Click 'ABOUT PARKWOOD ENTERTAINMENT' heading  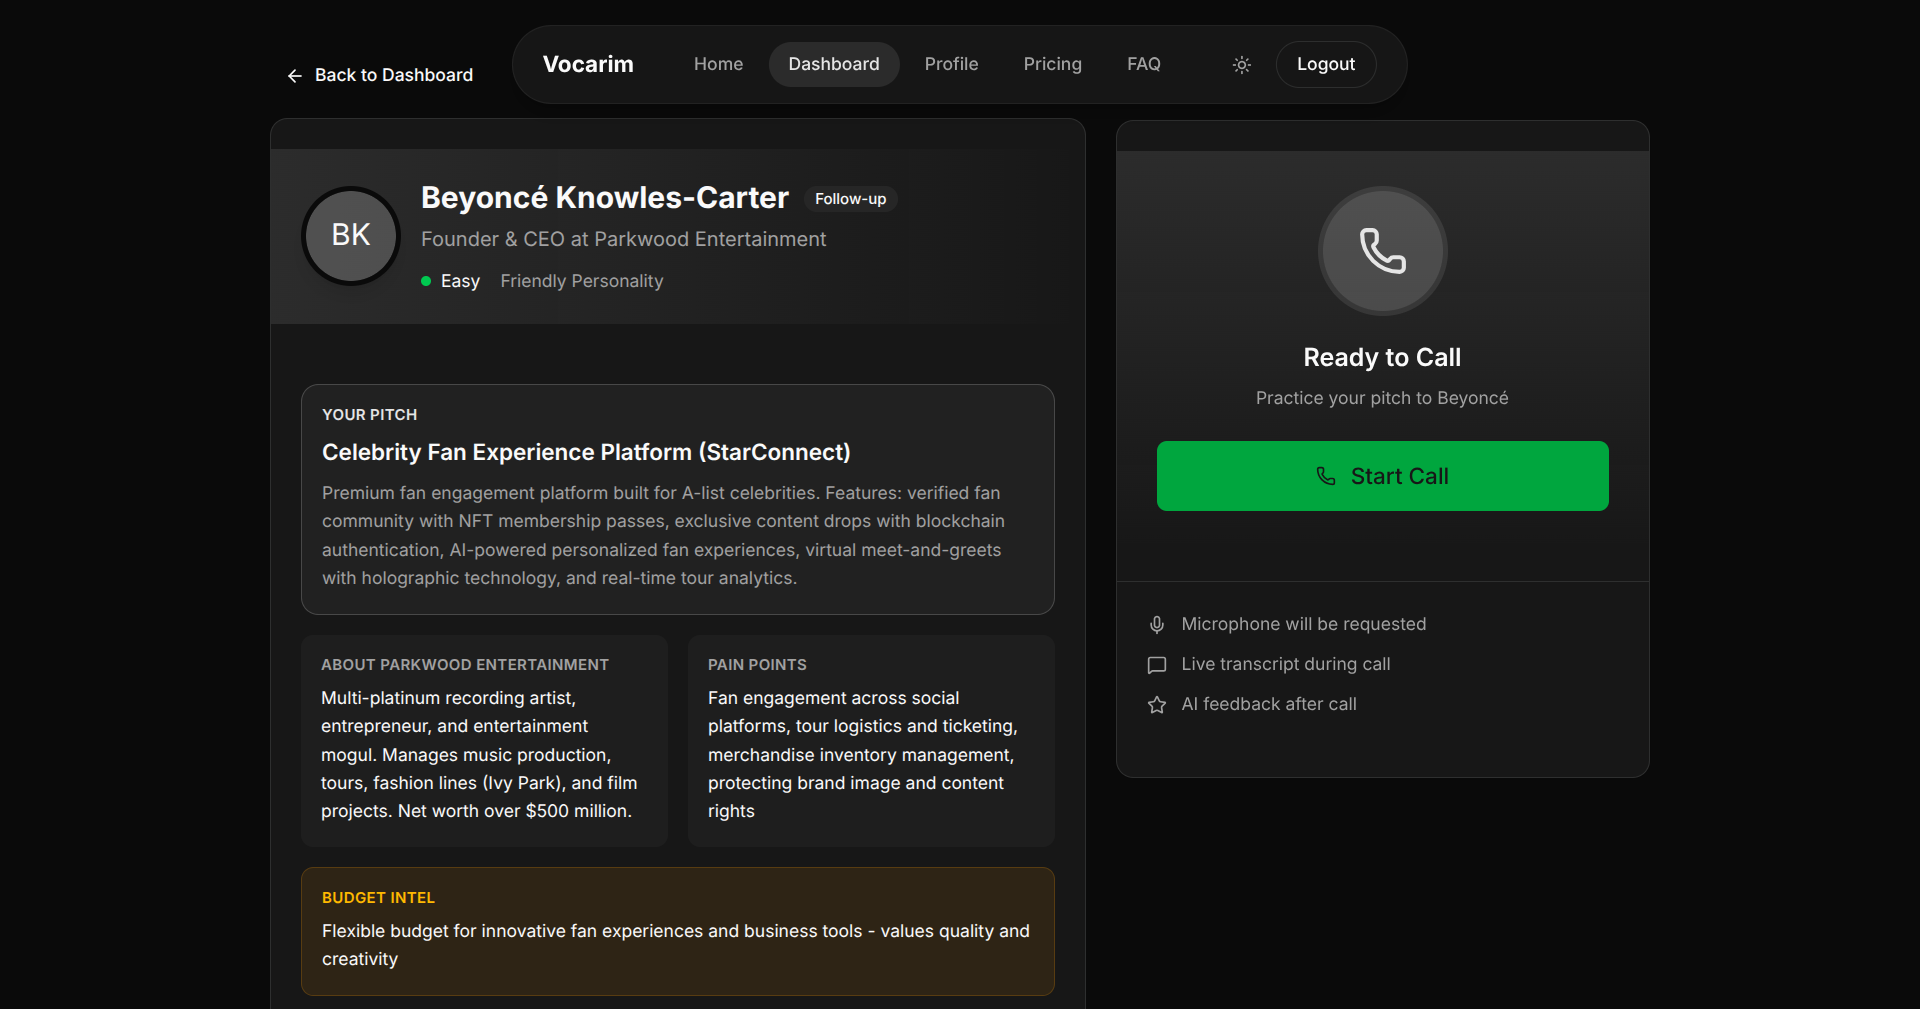[x=465, y=665]
